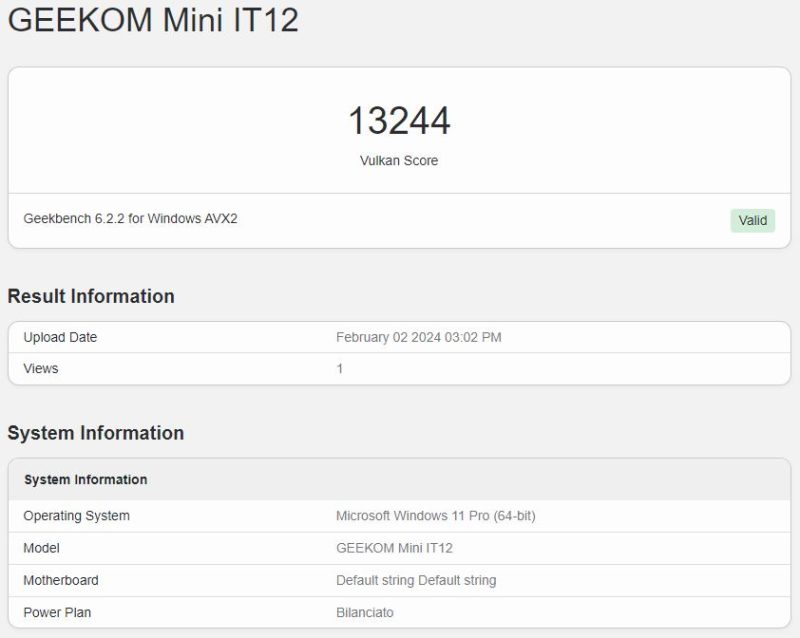Click Geekbench 6.2.2 for Windows AVX2 text
Viewport: 800px width, 638px height.
(130, 219)
